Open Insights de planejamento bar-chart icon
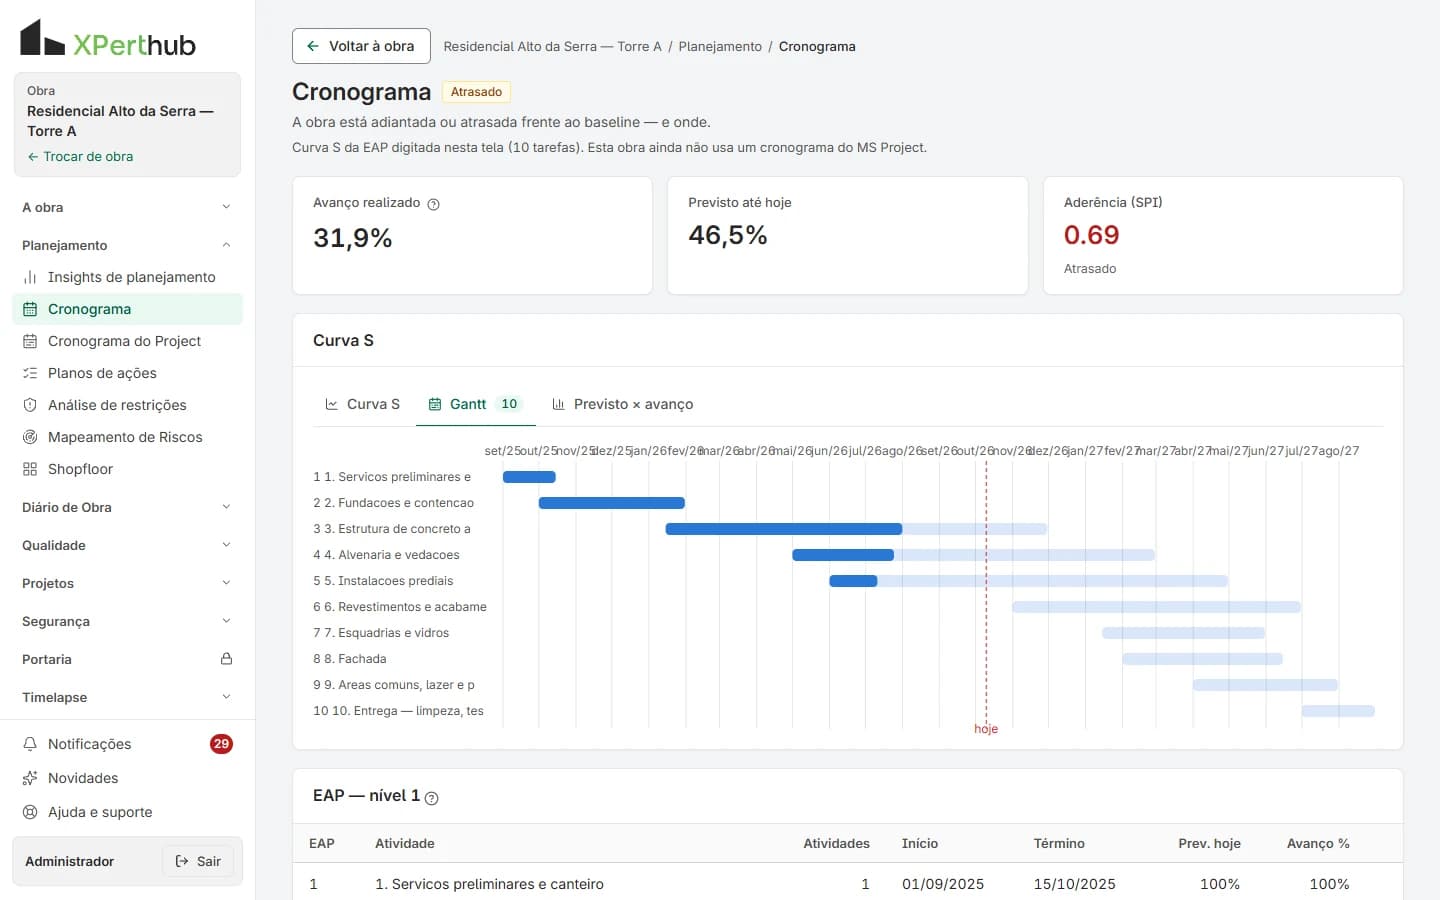Viewport: 1440px width, 900px height. [30, 277]
